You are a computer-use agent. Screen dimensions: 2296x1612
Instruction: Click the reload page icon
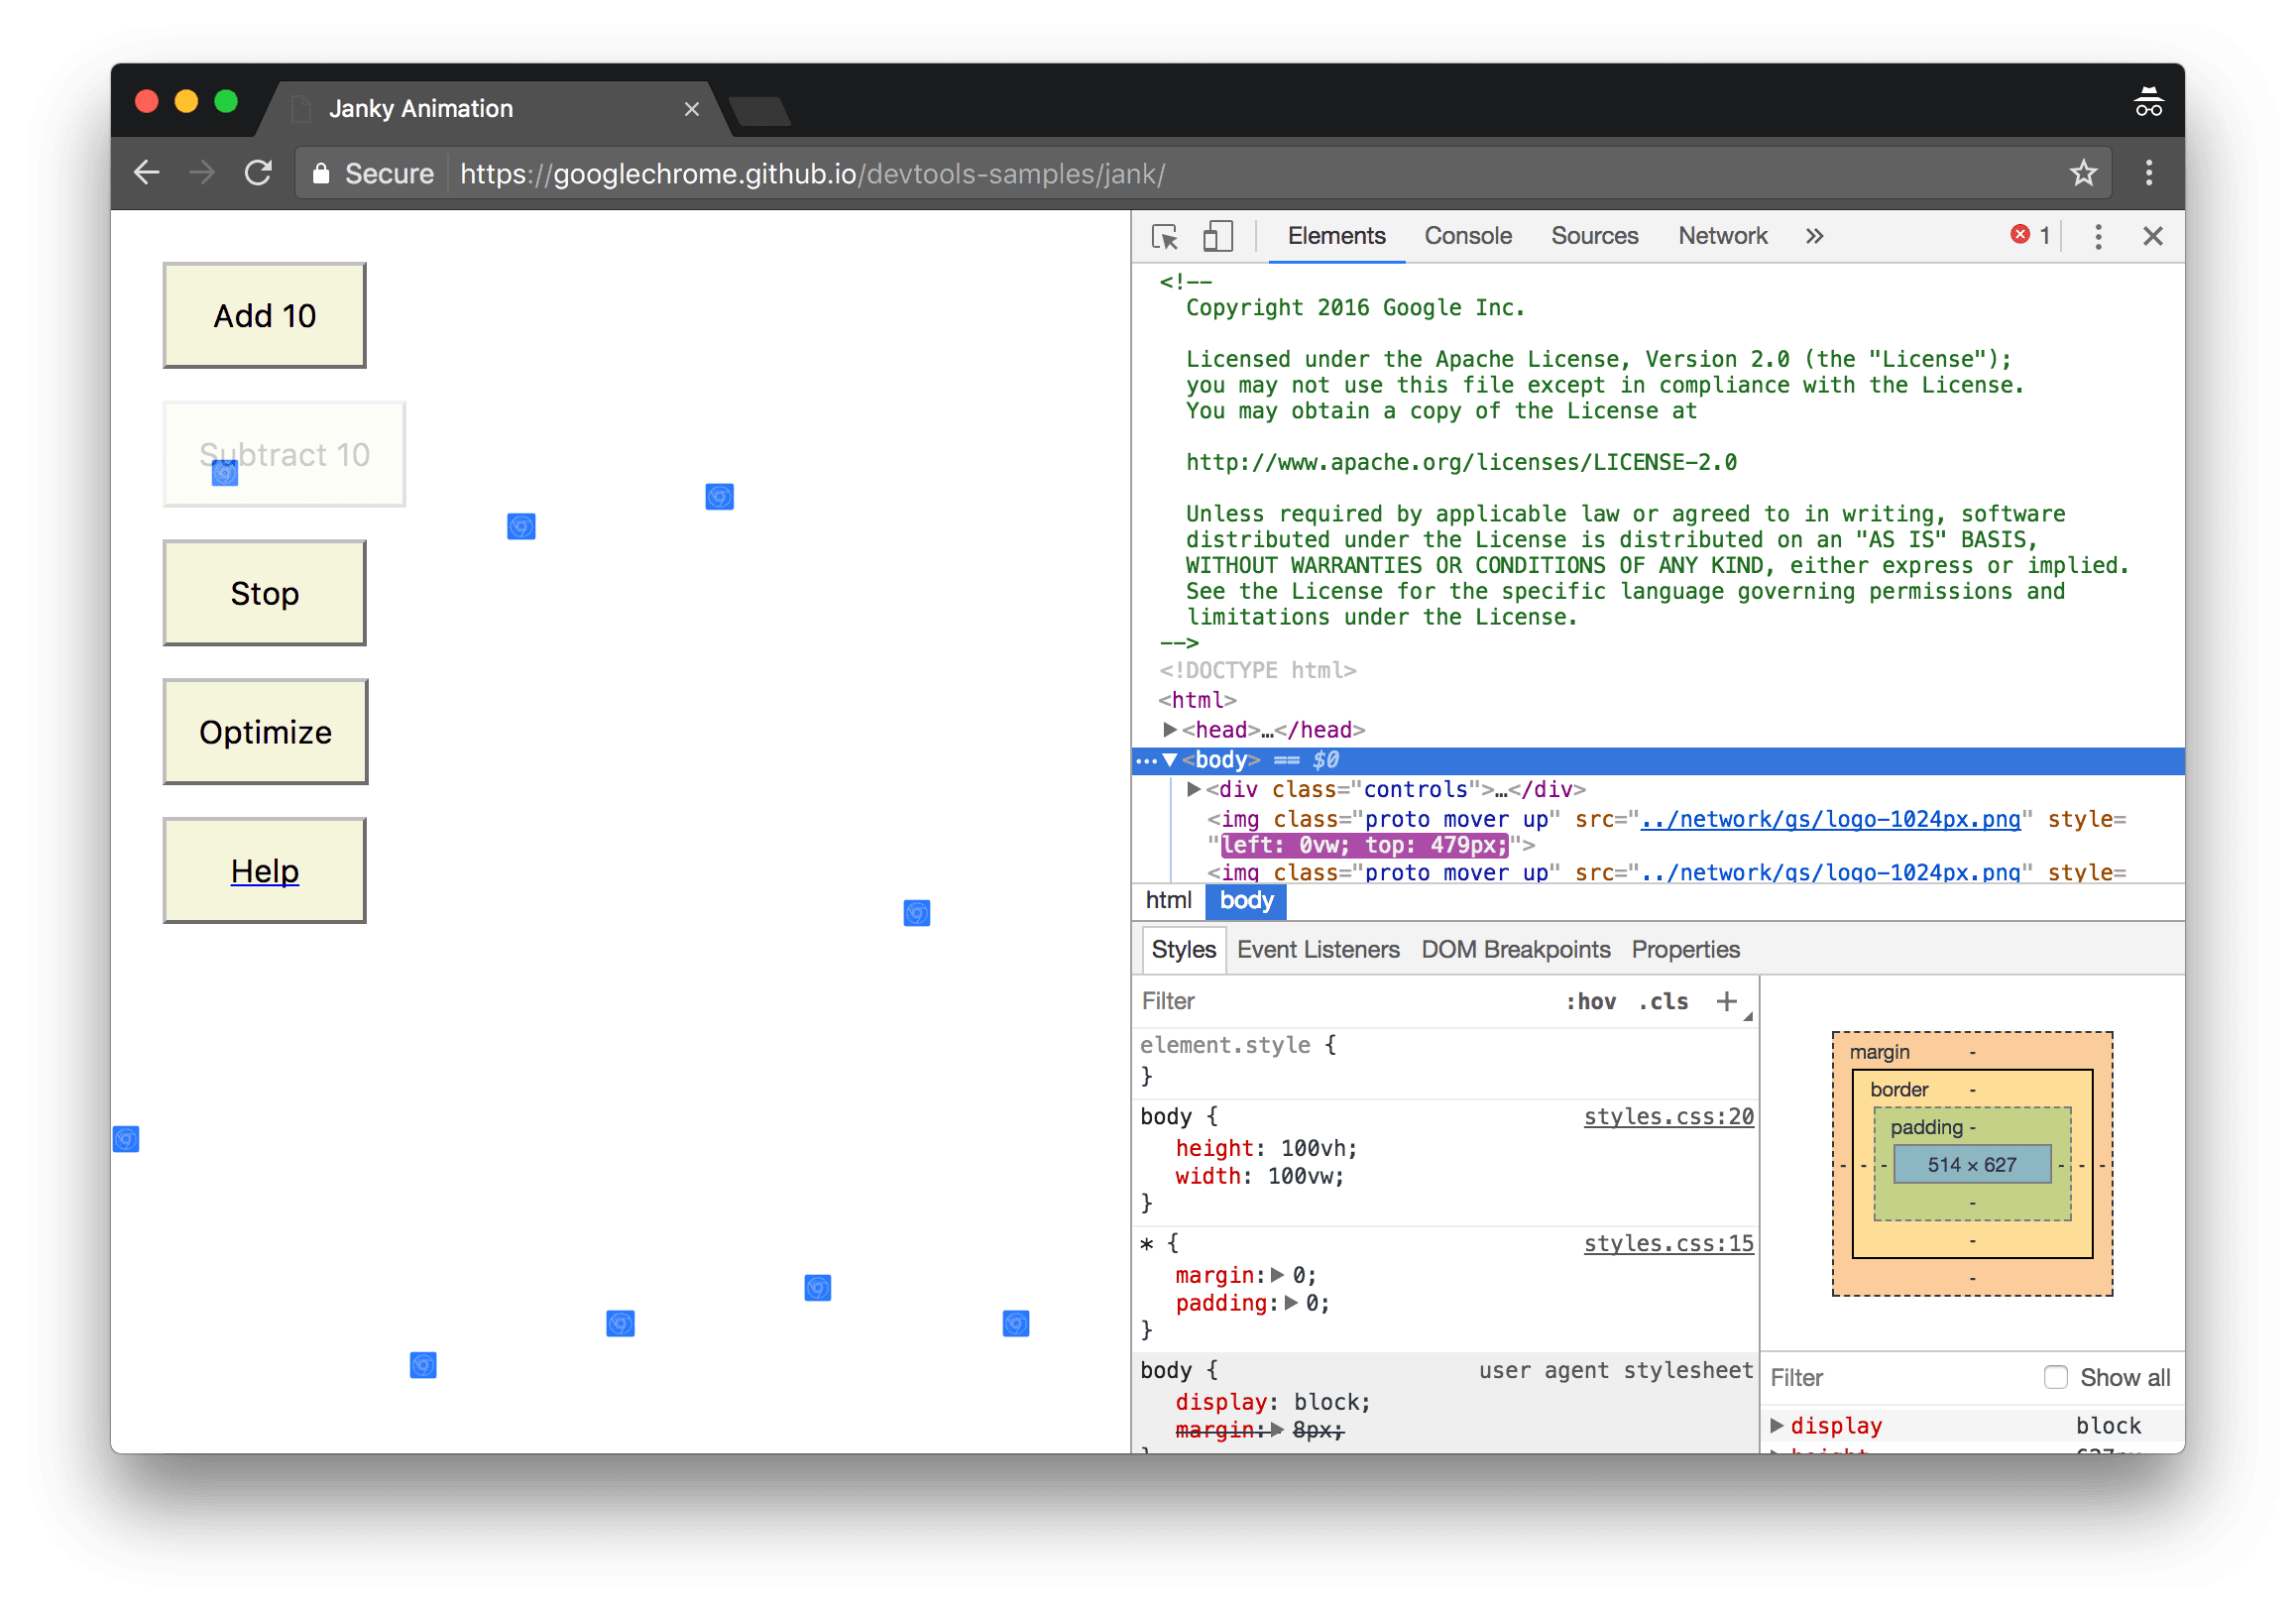(258, 173)
